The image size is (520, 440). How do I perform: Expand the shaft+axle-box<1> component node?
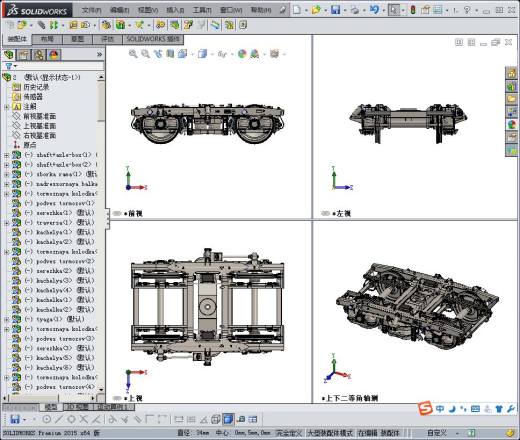pos(7,155)
